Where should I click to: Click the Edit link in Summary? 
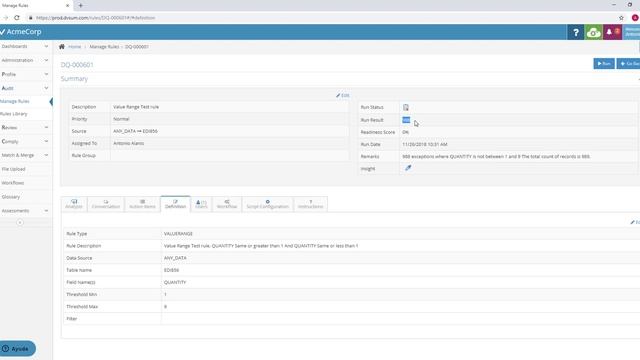point(343,96)
